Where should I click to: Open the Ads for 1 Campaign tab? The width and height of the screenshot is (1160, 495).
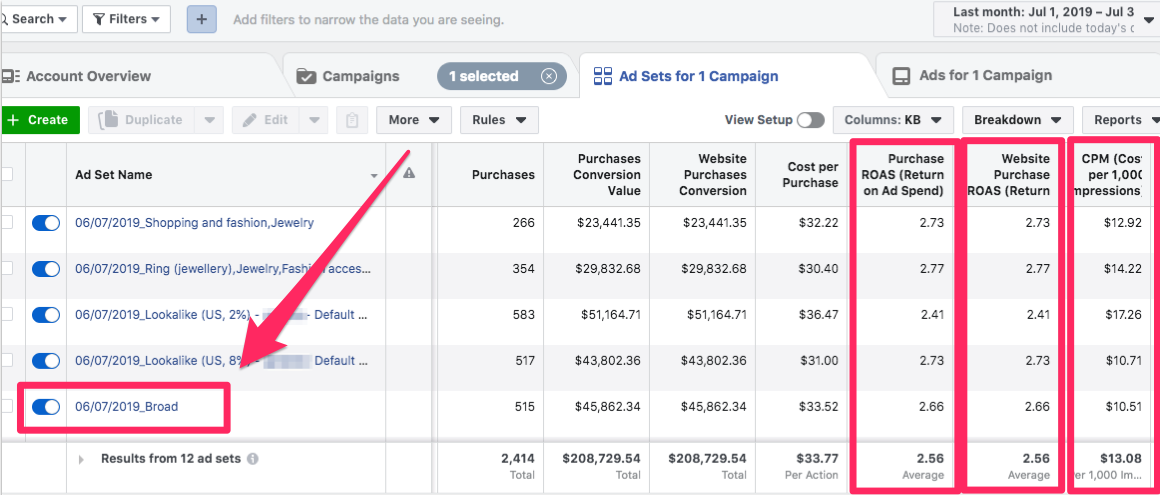coord(985,76)
